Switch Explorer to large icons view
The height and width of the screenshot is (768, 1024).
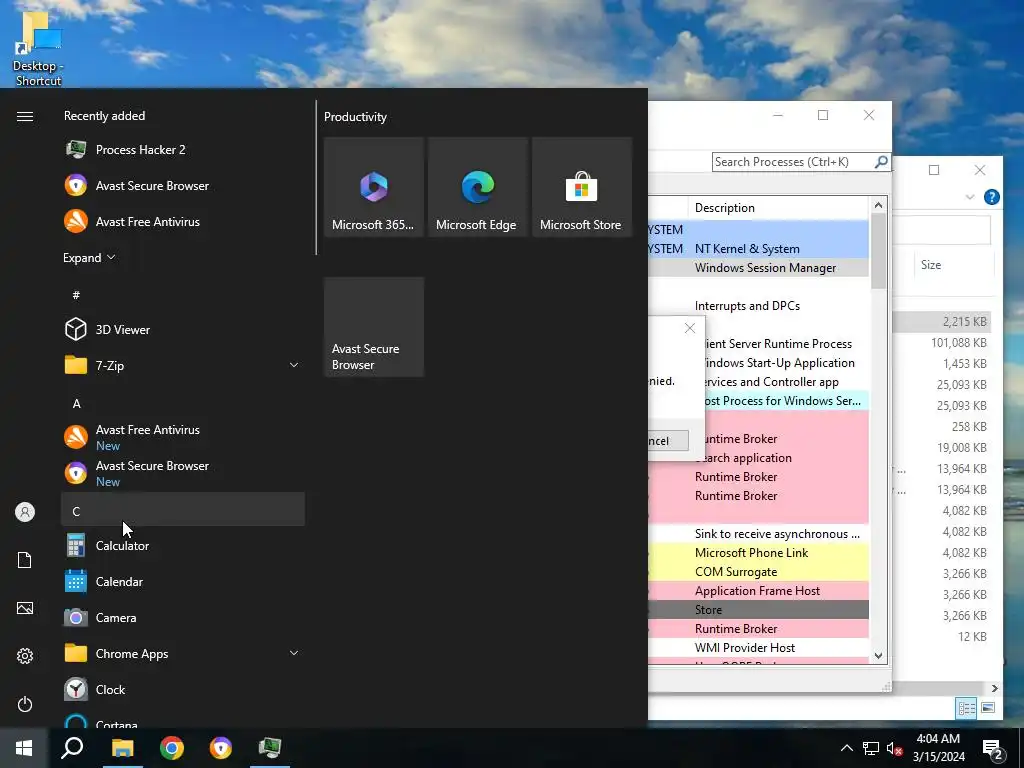(988, 708)
